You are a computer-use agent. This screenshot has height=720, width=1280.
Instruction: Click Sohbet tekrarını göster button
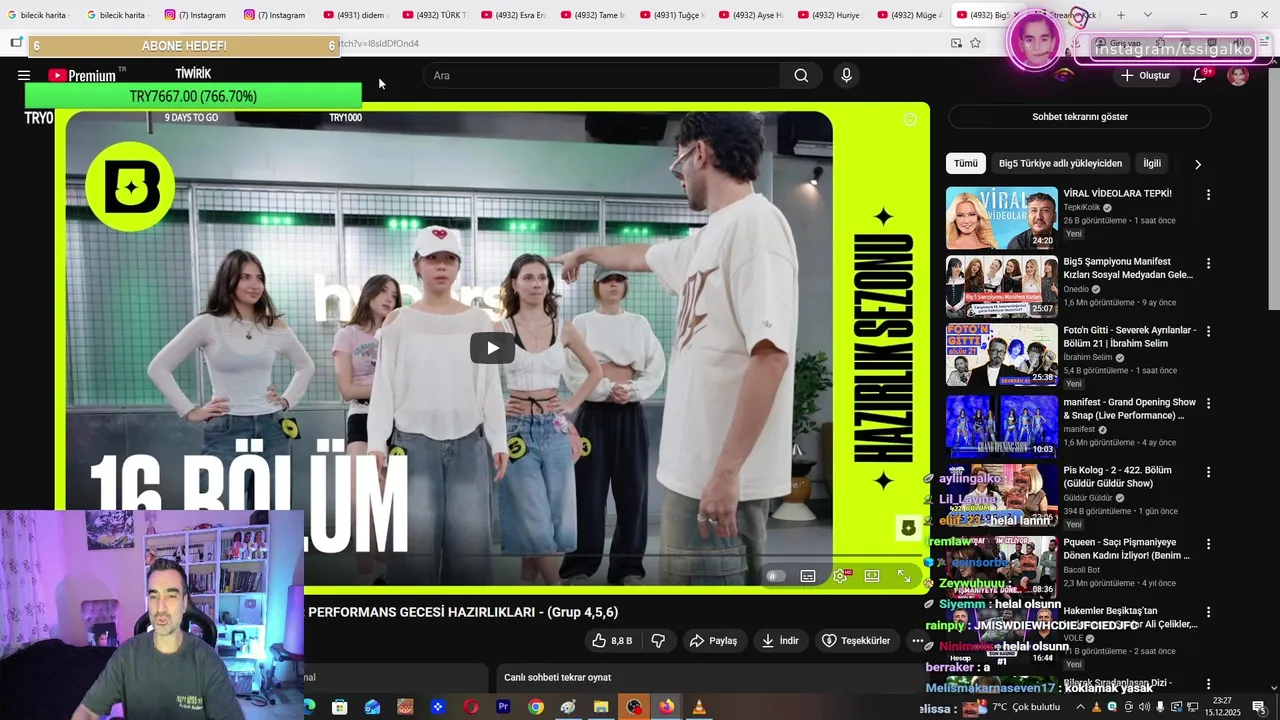[x=1080, y=117]
